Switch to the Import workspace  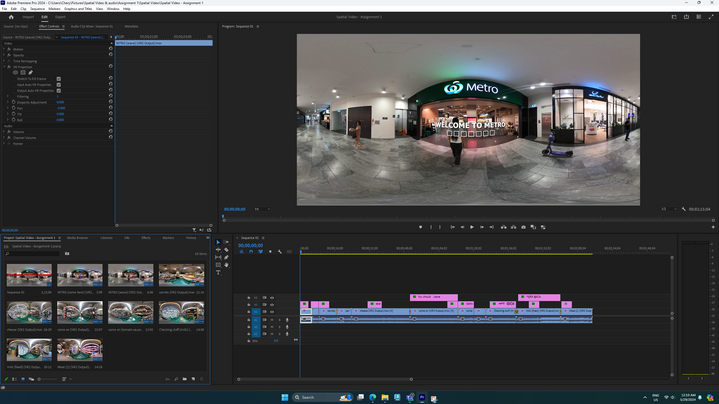coord(28,17)
